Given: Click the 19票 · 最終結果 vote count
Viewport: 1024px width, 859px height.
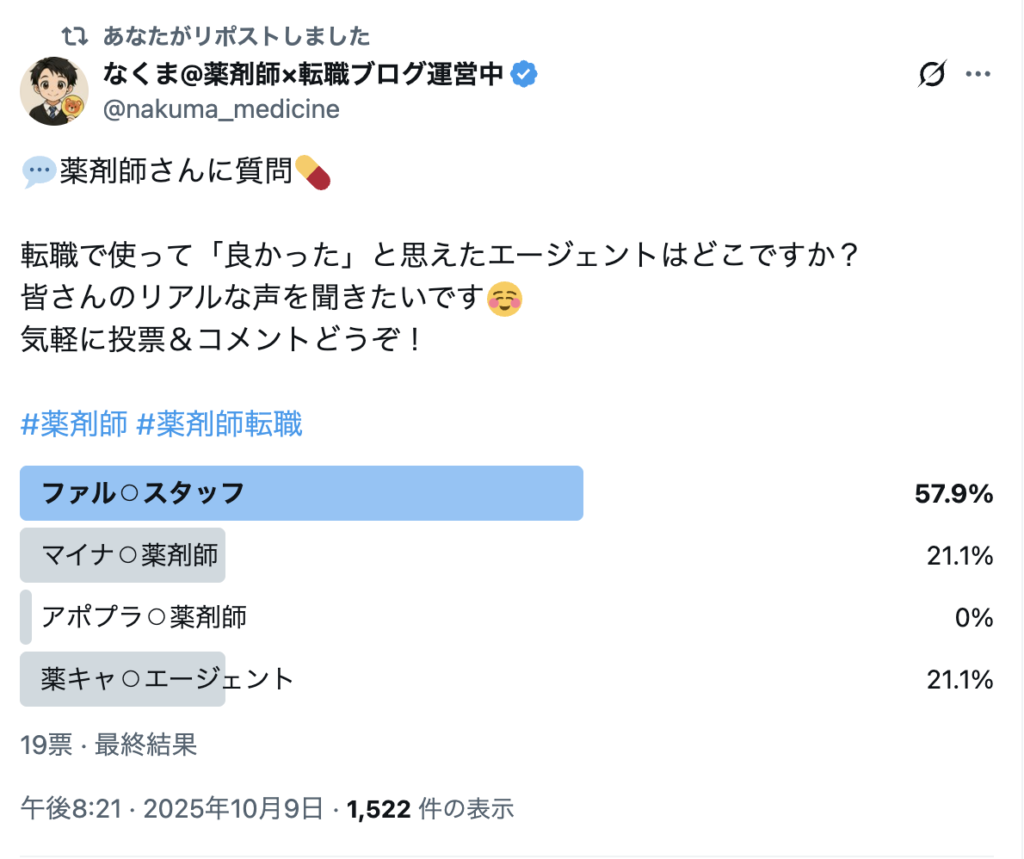Looking at the screenshot, I should pyautogui.click(x=108, y=744).
